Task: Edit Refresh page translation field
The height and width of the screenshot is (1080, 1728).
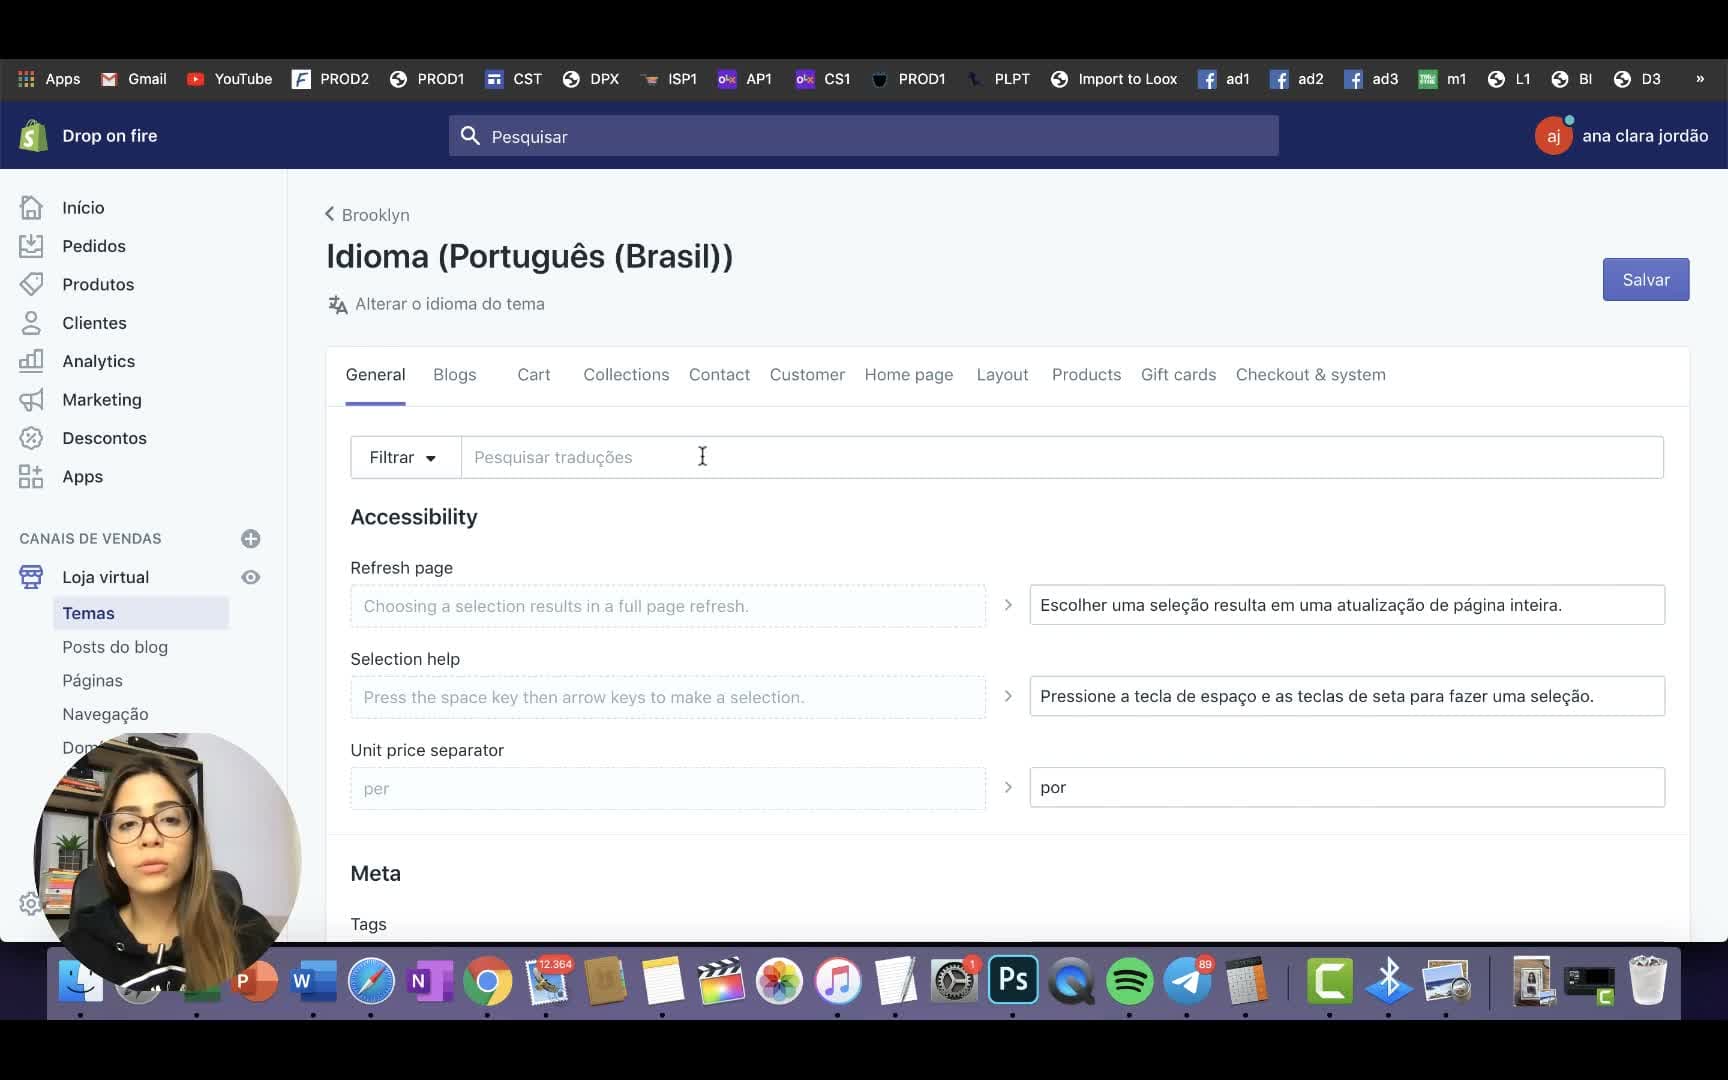Action: tap(1347, 605)
